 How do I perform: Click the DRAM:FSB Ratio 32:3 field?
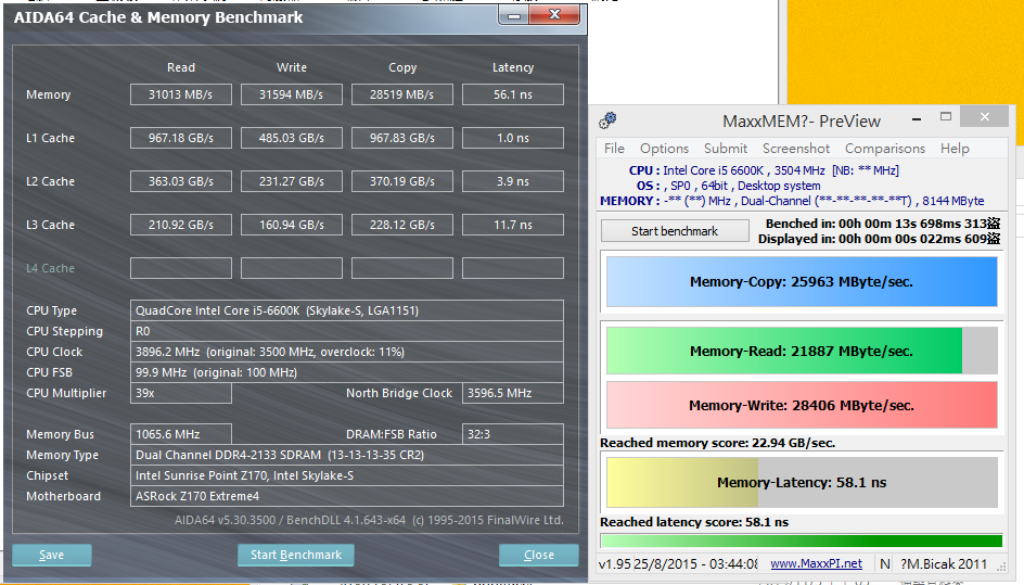(x=513, y=434)
